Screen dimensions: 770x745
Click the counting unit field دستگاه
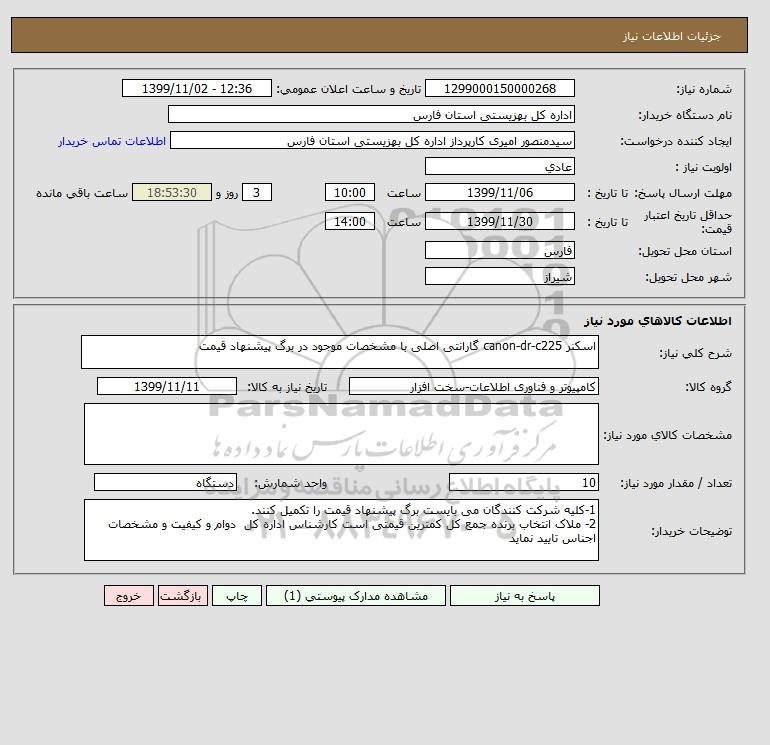click(x=165, y=482)
